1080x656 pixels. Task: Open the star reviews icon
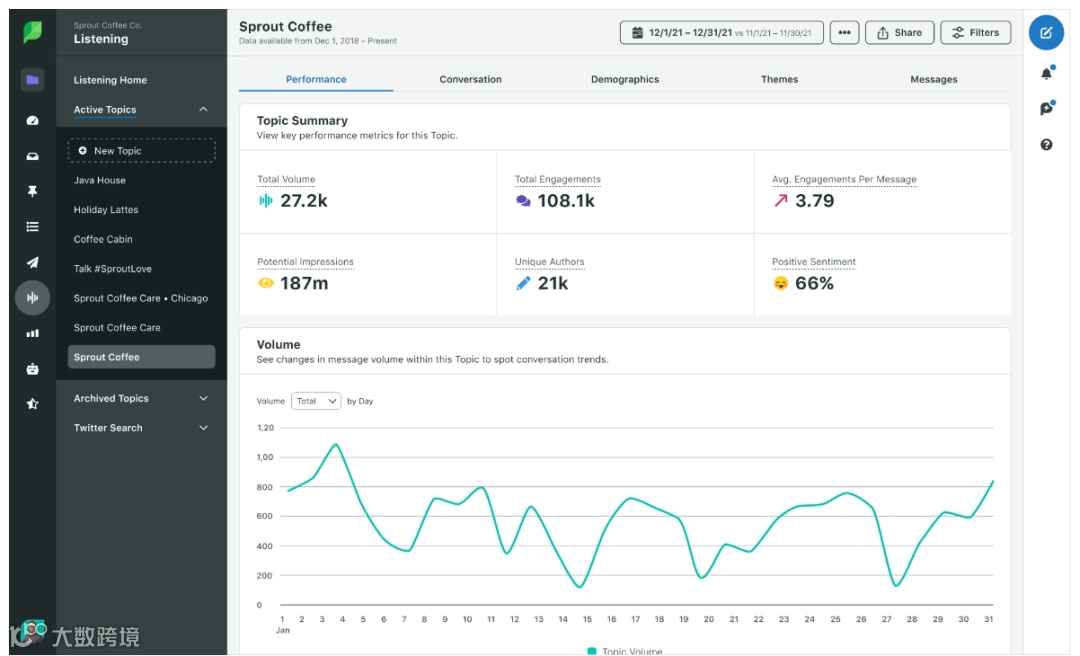click(x=32, y=404)
